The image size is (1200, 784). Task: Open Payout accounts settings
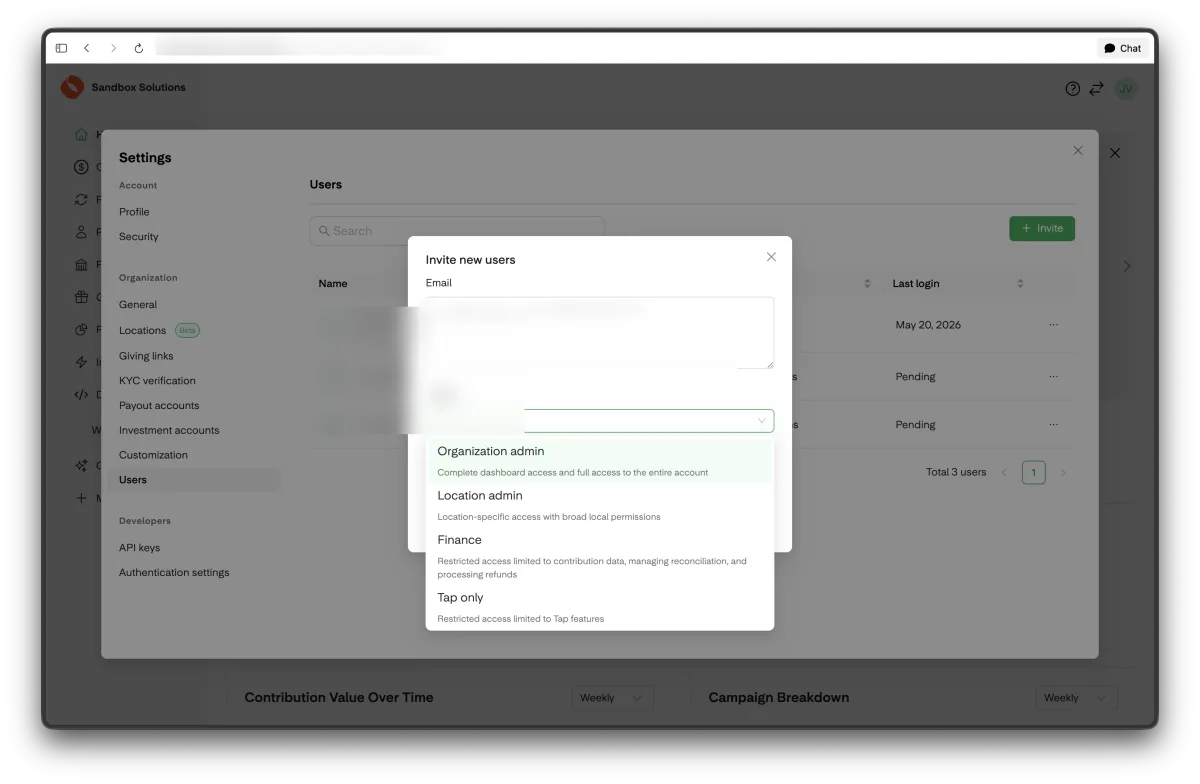159,406
